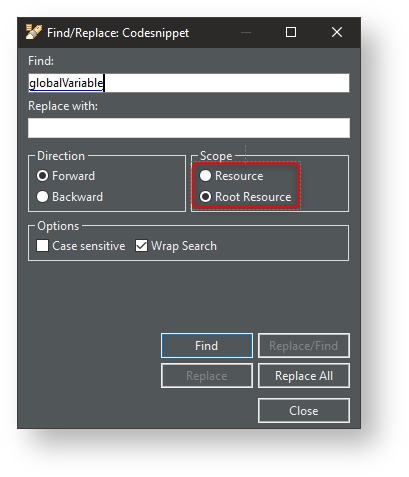The image size is (409, 477).
Task: Click the Replace All button
Action: click(304, 376)
